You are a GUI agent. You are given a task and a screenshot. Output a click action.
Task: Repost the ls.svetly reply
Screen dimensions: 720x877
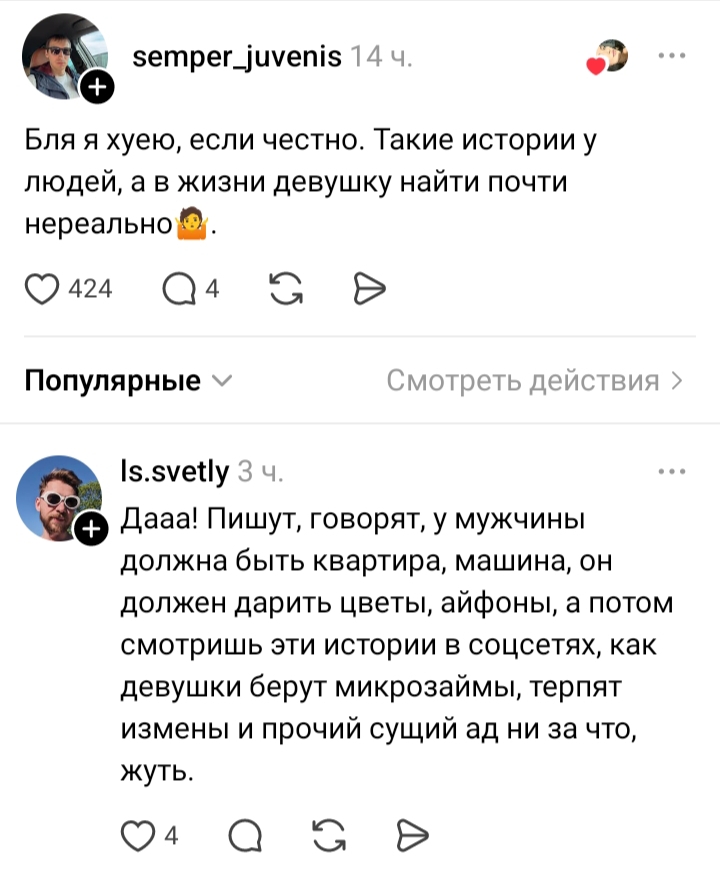(329, 836)
